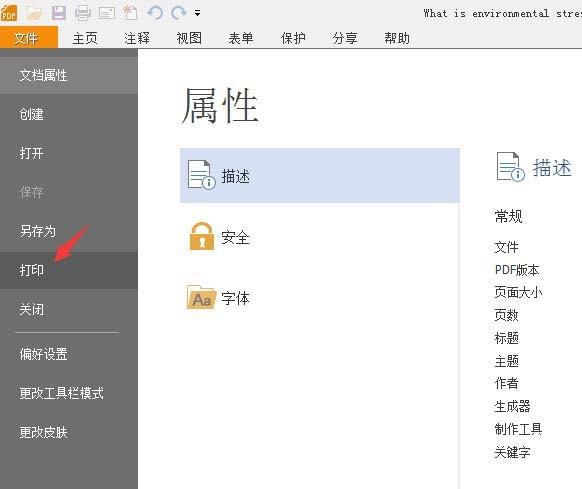Click the open folder icon in quick toolbar
The height and width of the screenshot is (489, 582).
(34, 13)
